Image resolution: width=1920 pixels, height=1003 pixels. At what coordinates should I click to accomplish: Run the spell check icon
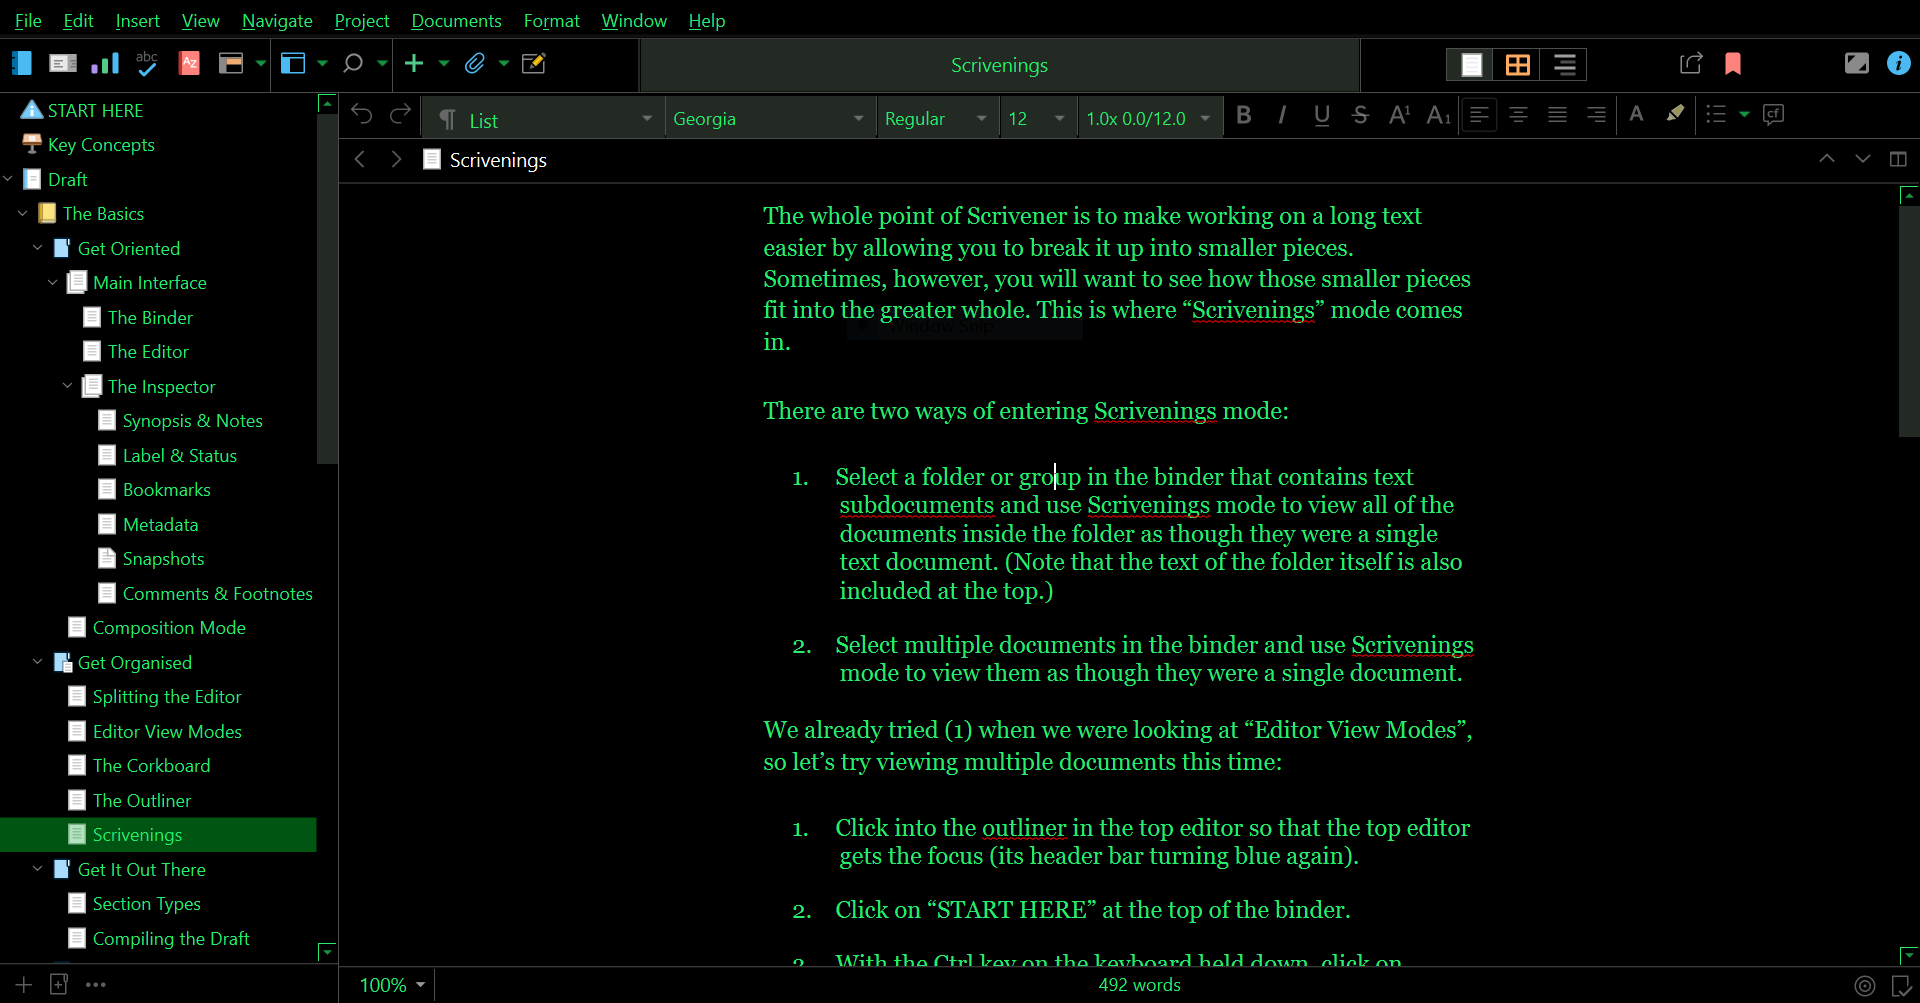point(147,64)
